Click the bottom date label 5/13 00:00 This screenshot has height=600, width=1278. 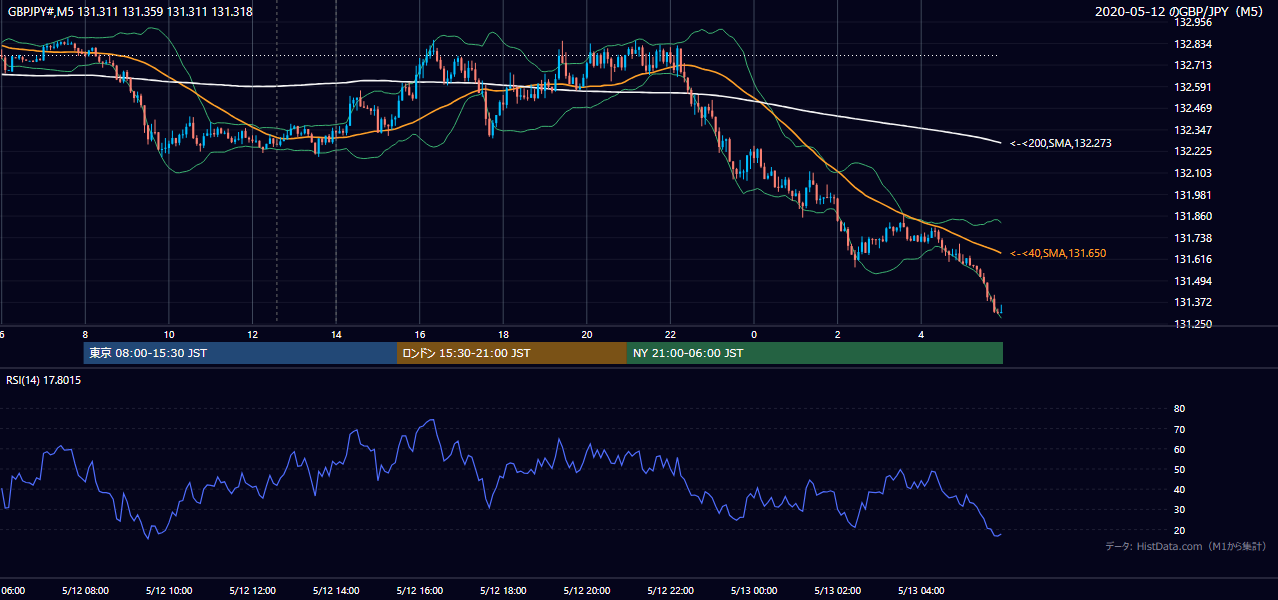tap(754, 590)
